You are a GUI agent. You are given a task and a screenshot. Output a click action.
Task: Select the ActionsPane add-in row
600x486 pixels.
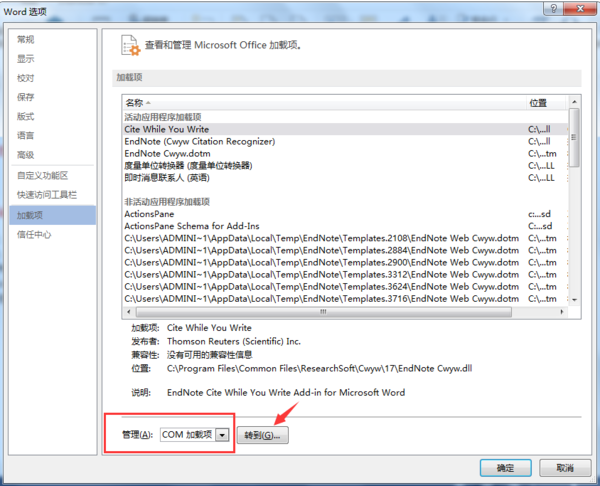click(x=345, y=214)
